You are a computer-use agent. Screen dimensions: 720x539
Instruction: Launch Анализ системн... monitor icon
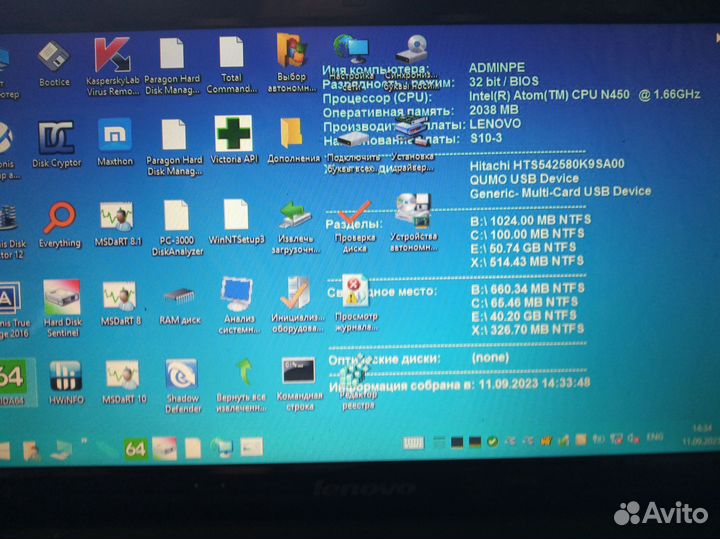(239, 306)
